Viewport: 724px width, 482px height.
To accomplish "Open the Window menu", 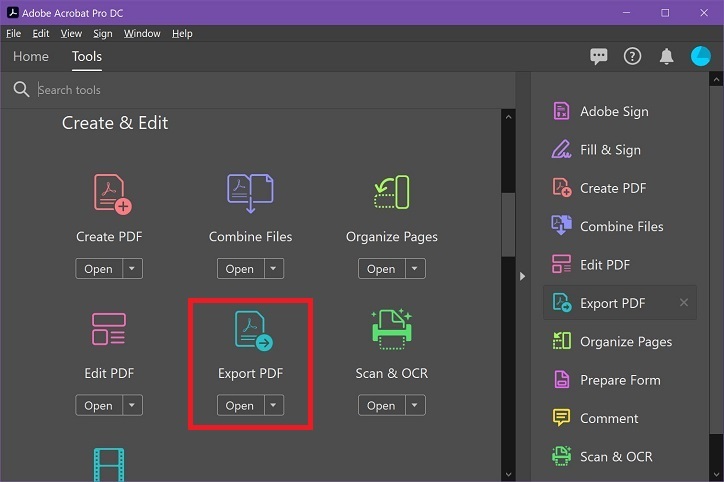I will coord(142,34).
